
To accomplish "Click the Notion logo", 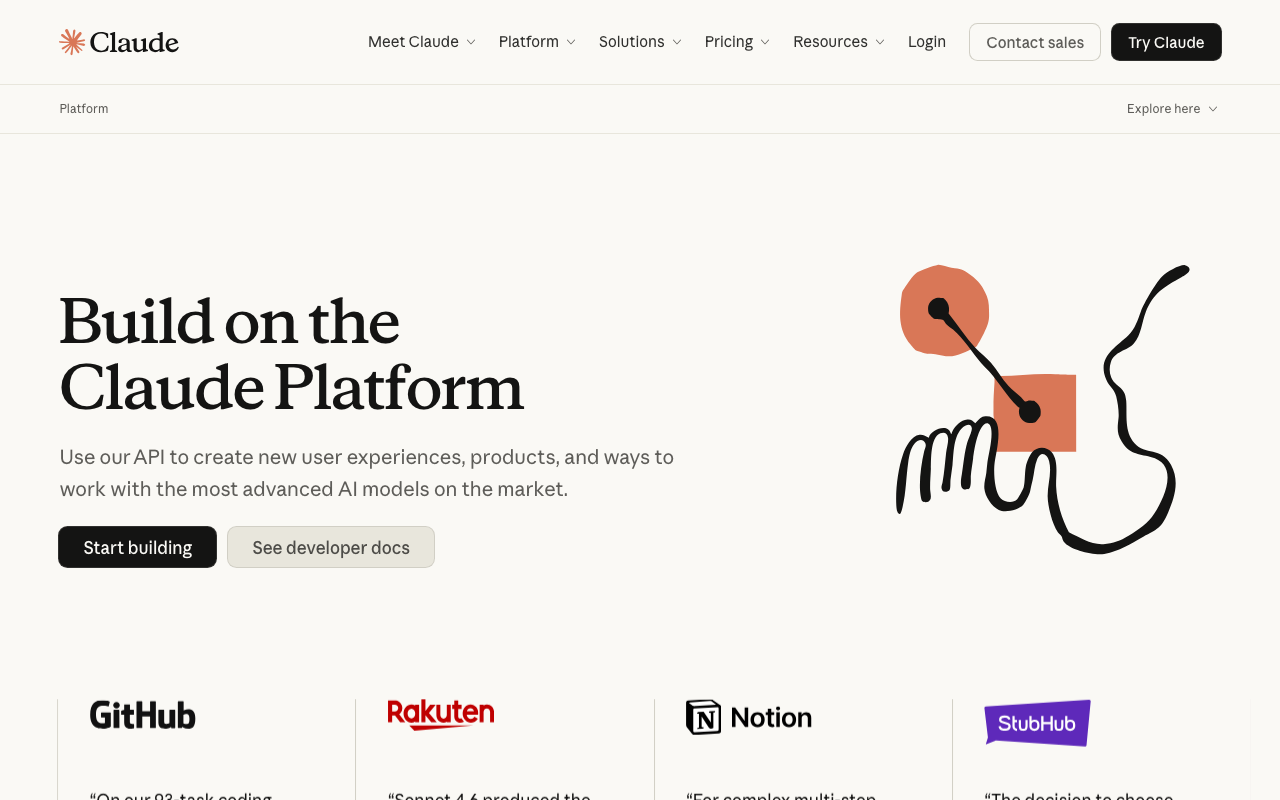I will coord(749,717).
